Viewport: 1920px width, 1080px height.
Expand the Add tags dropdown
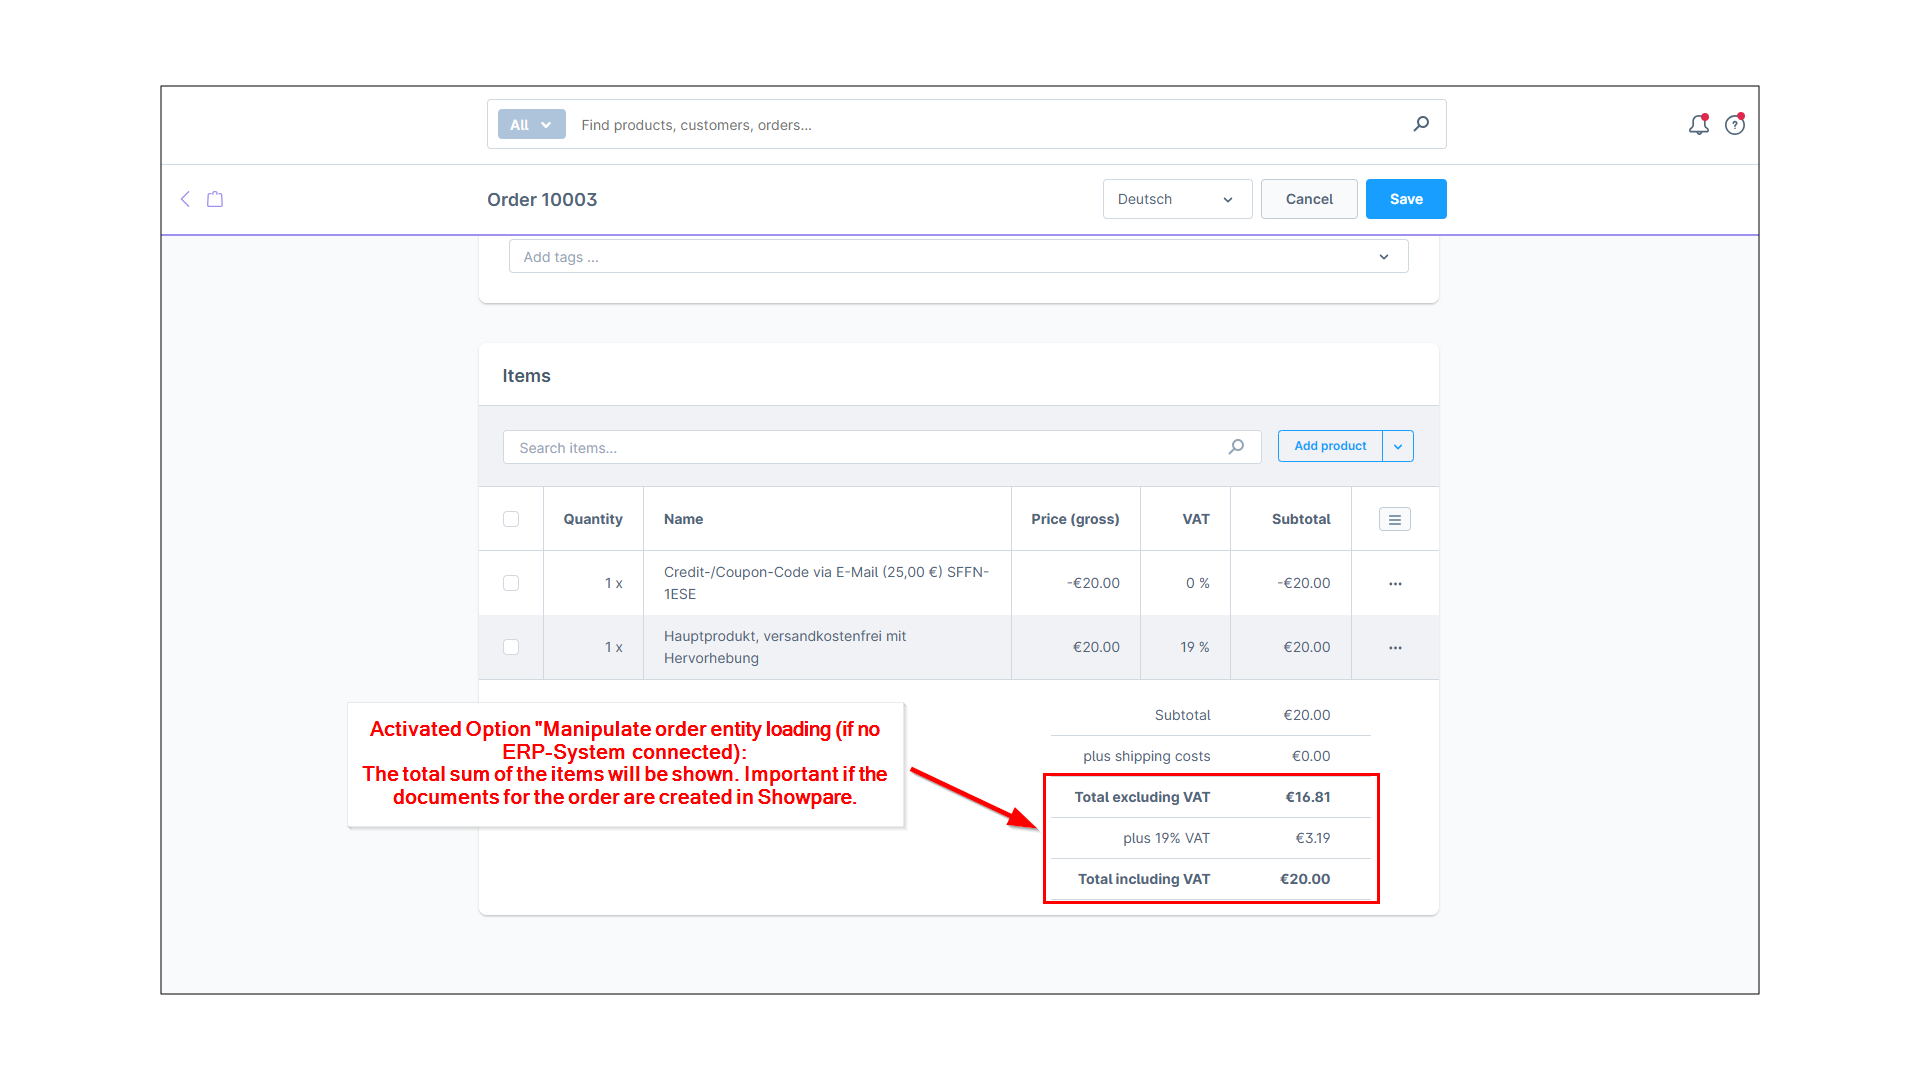(1384, 257)
